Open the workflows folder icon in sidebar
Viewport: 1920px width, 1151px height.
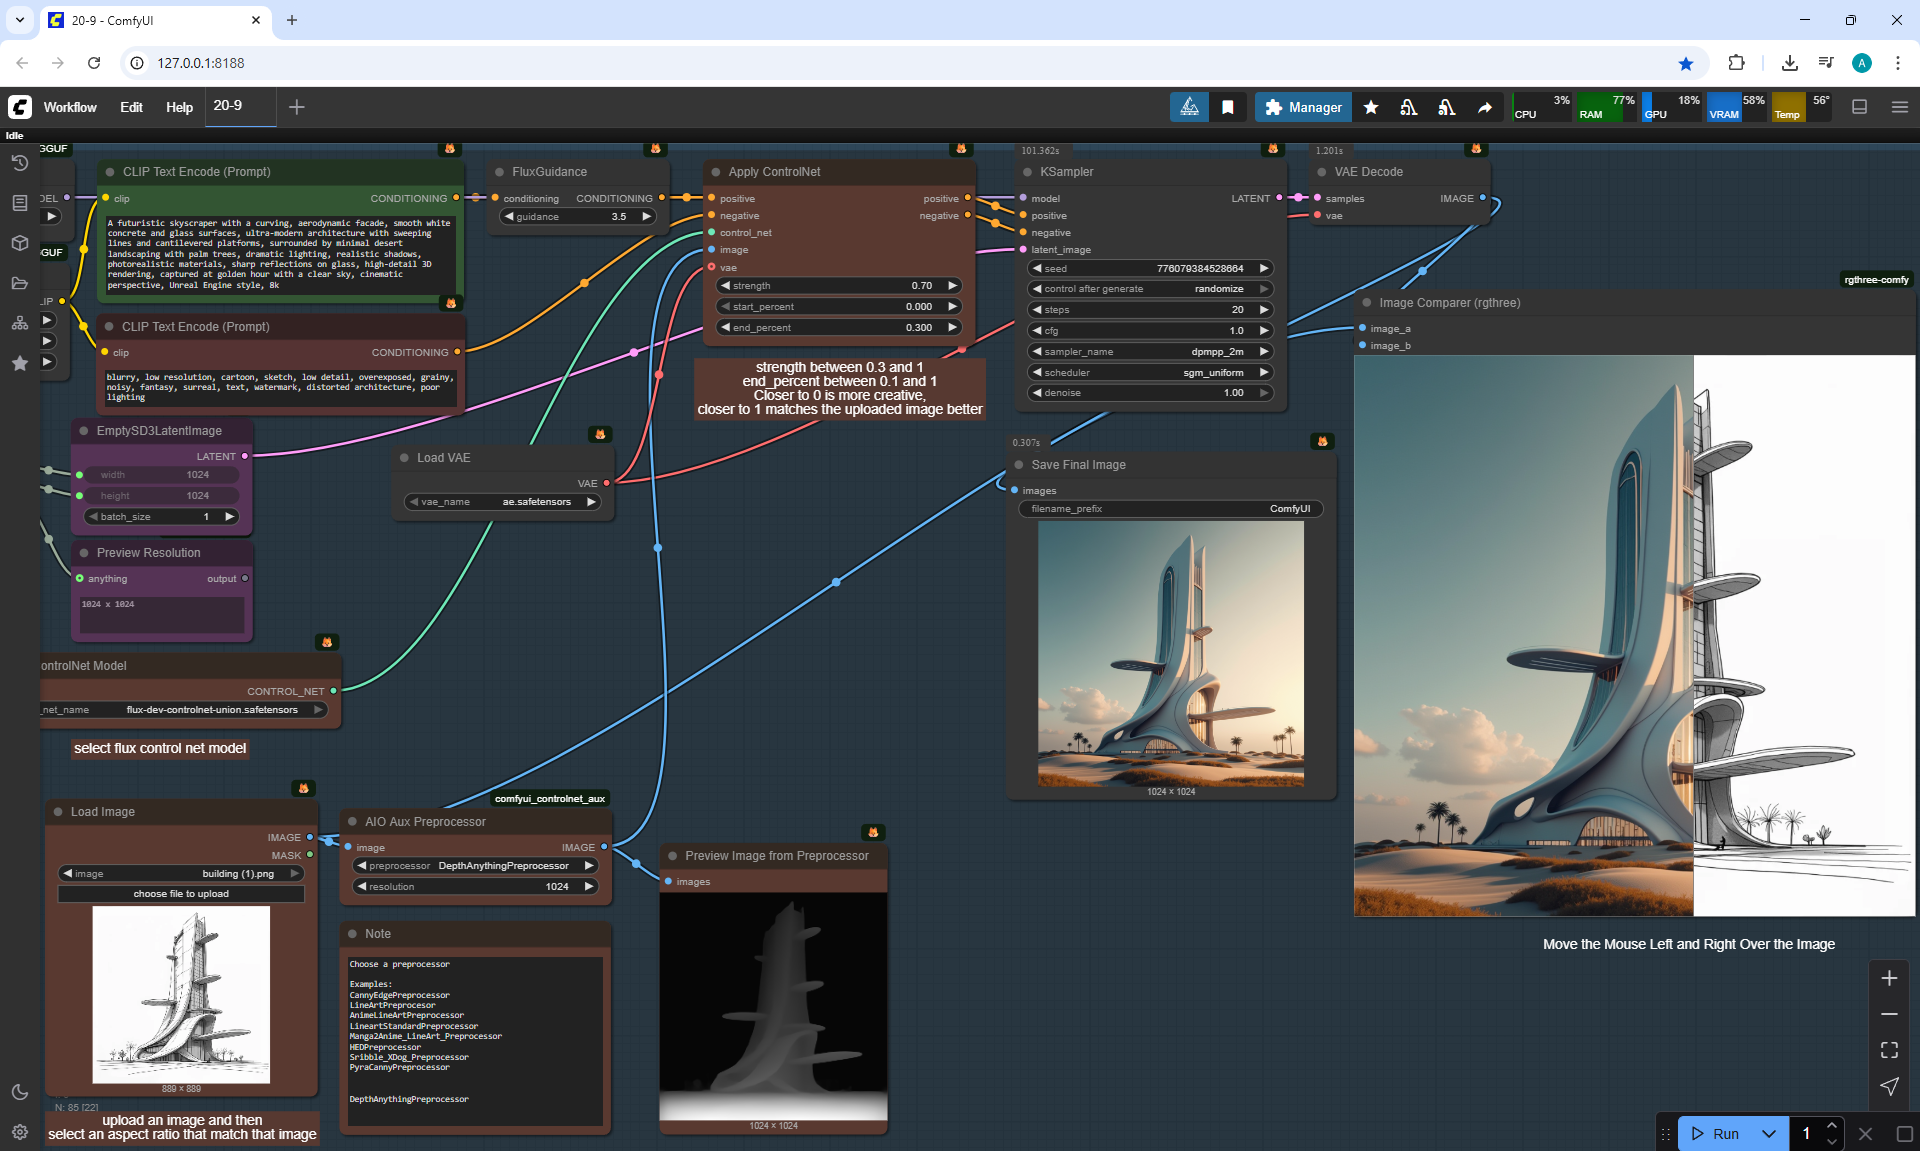coord(19,283)
